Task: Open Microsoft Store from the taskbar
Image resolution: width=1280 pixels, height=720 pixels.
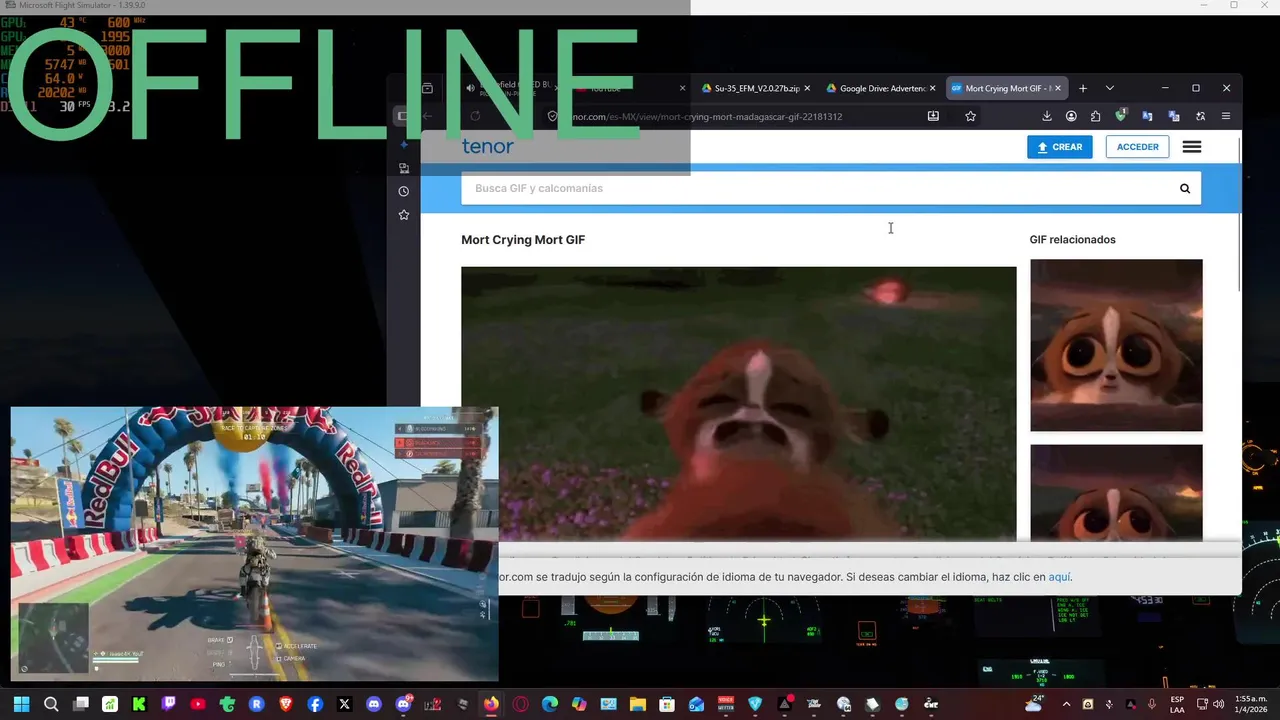Action: [x=667, y=704]
